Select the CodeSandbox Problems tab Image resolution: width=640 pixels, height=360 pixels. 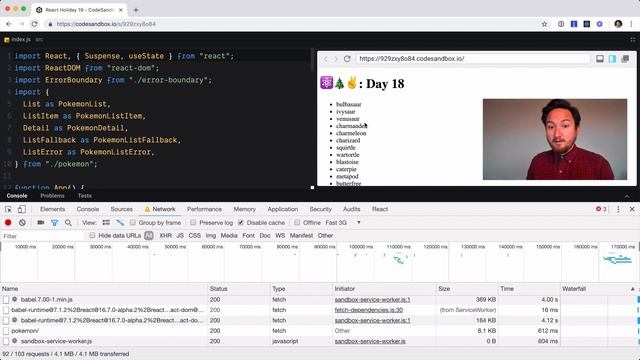click(52, 196)
